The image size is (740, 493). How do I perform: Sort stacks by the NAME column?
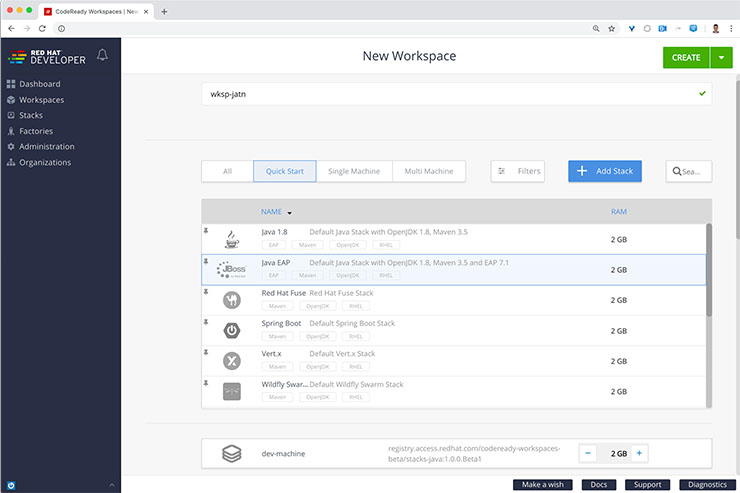pyautogui.click(x=272, y=212)
